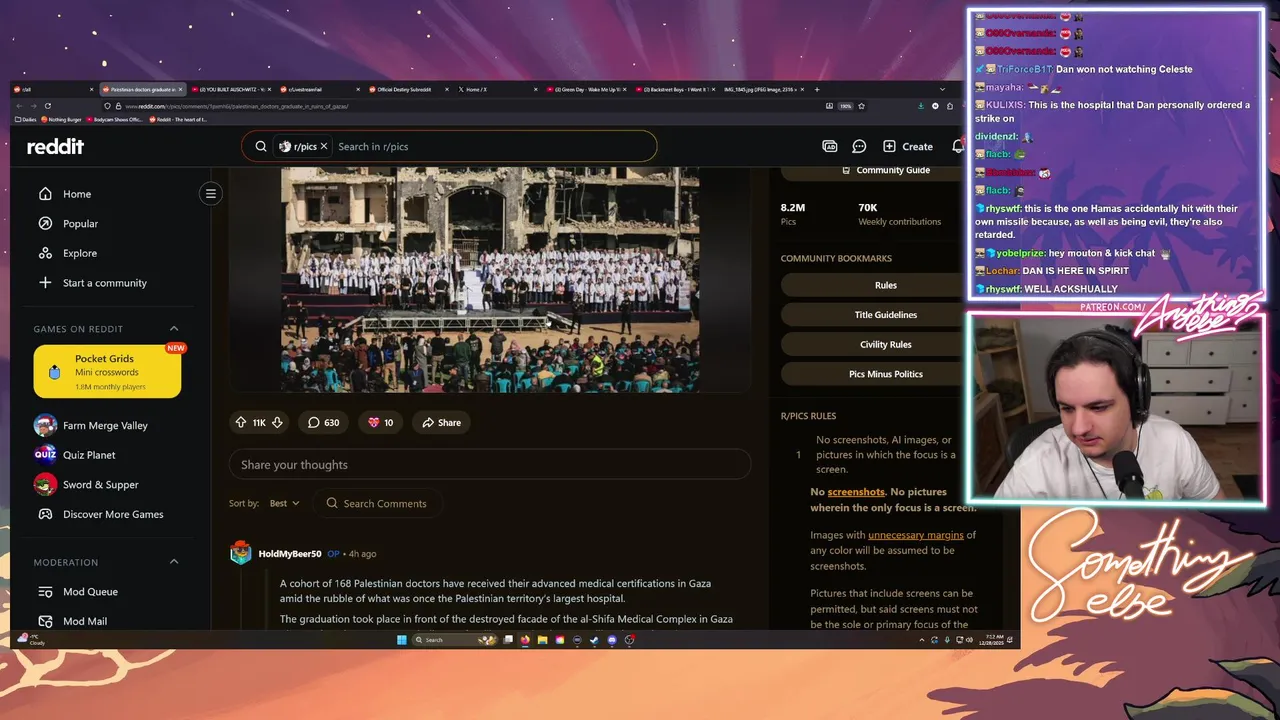Upvote the post
Image resolution: width=1280 pixels, height=720 pixels.
pos(241,422)
